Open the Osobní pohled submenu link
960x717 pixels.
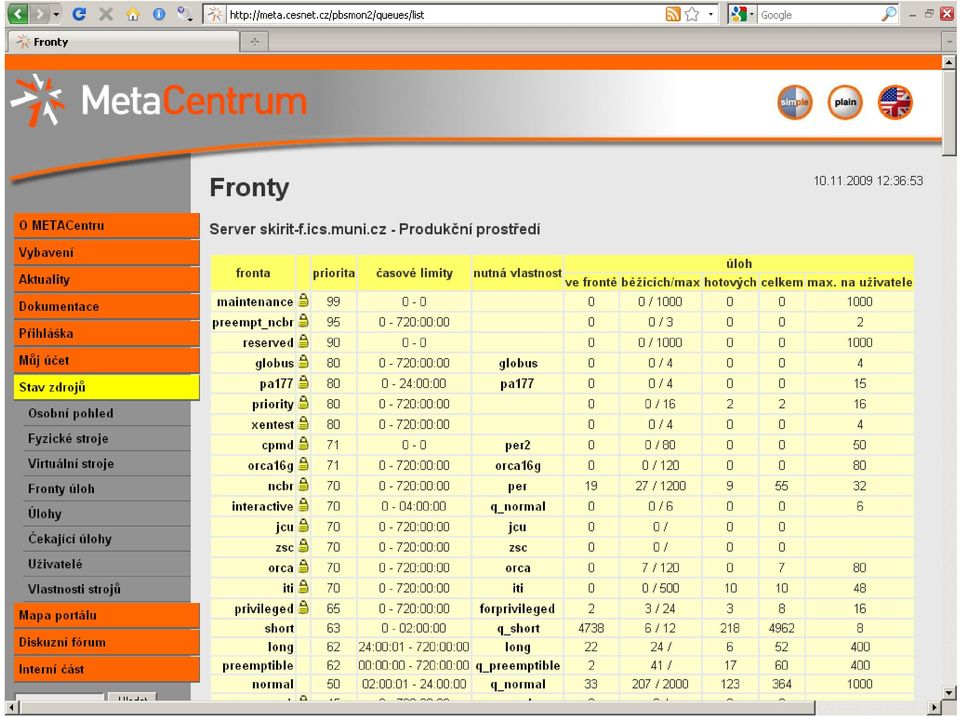click(x=70, y=413)
